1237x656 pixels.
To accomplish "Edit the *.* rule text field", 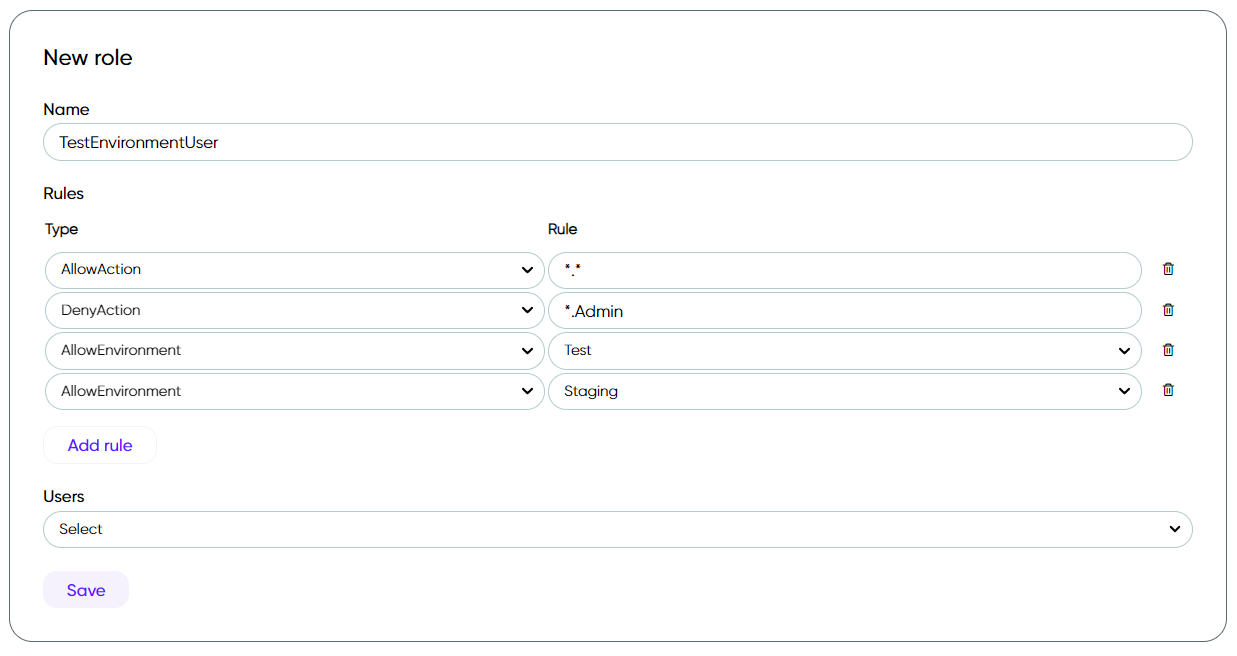I will pos(845,270).
